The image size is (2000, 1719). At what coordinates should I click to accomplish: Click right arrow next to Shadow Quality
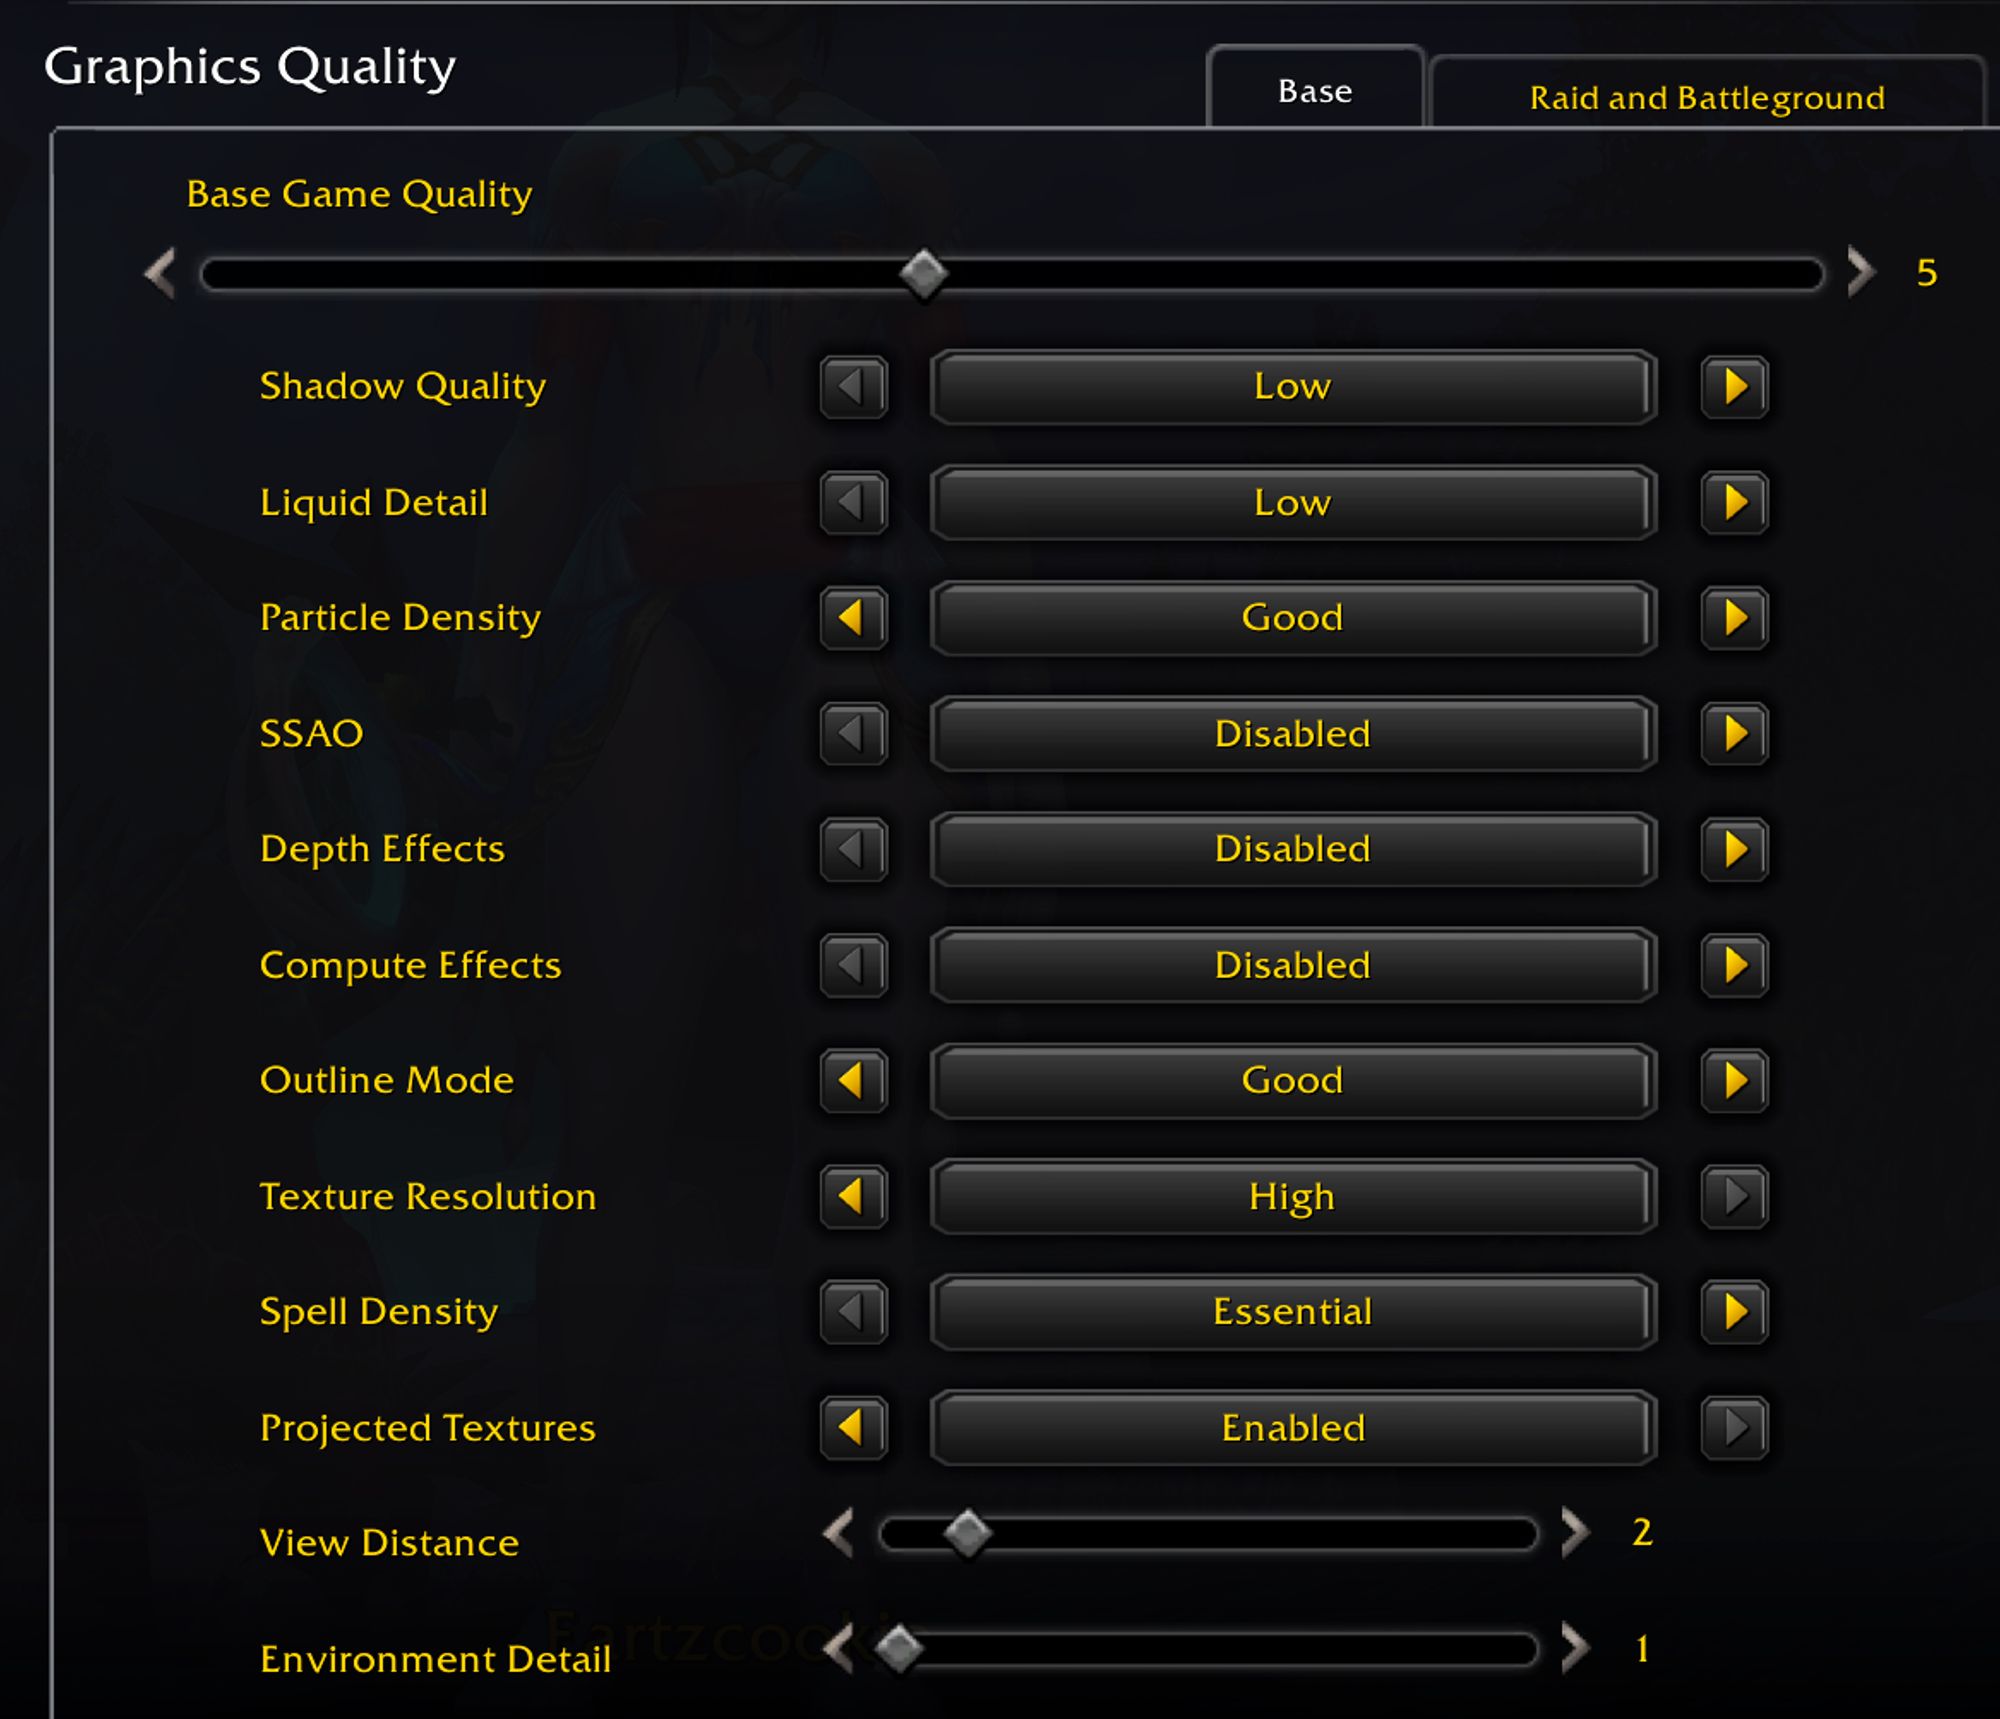(1734, 387)
